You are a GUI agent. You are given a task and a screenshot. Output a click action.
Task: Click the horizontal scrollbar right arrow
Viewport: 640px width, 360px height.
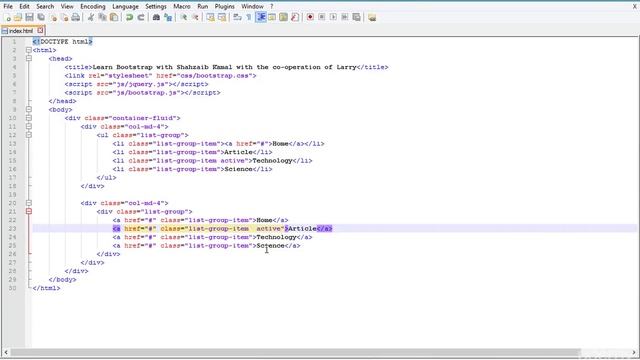point(634,352)
